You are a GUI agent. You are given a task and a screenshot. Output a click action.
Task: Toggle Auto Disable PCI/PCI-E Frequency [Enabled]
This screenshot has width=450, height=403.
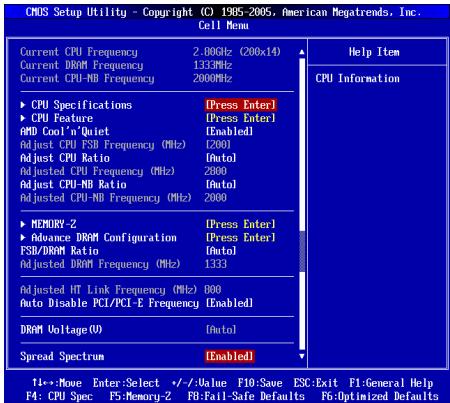point(229,303)
